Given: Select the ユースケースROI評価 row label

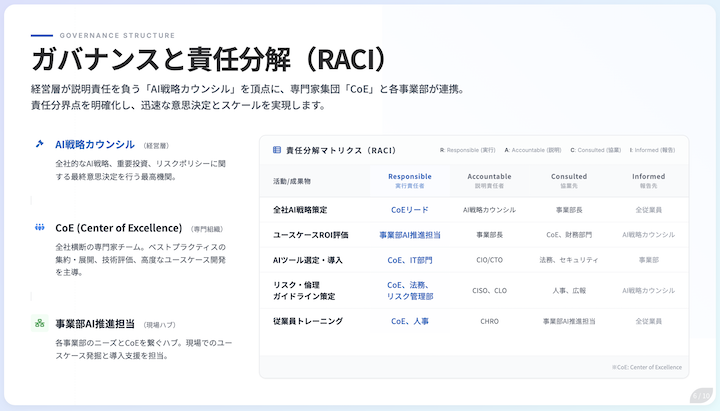Looking at the screenshot, I should pos(310,235).
